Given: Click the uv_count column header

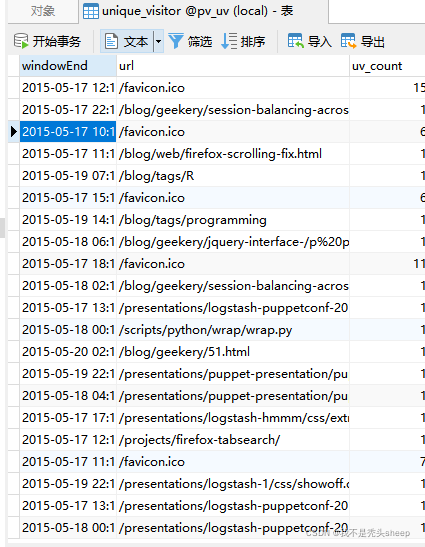Looking at the screenshot, I should 387,66.
